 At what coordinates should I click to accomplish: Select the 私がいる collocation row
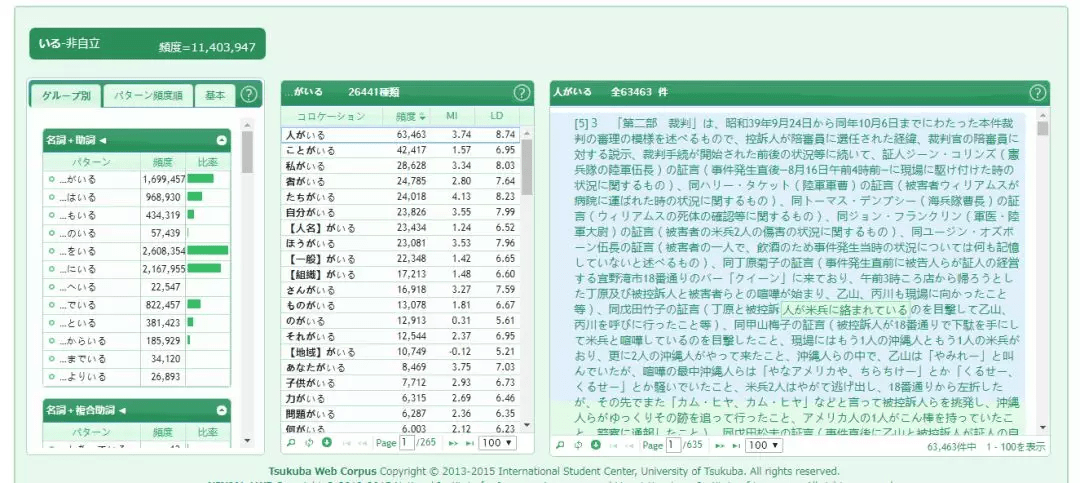402,166
